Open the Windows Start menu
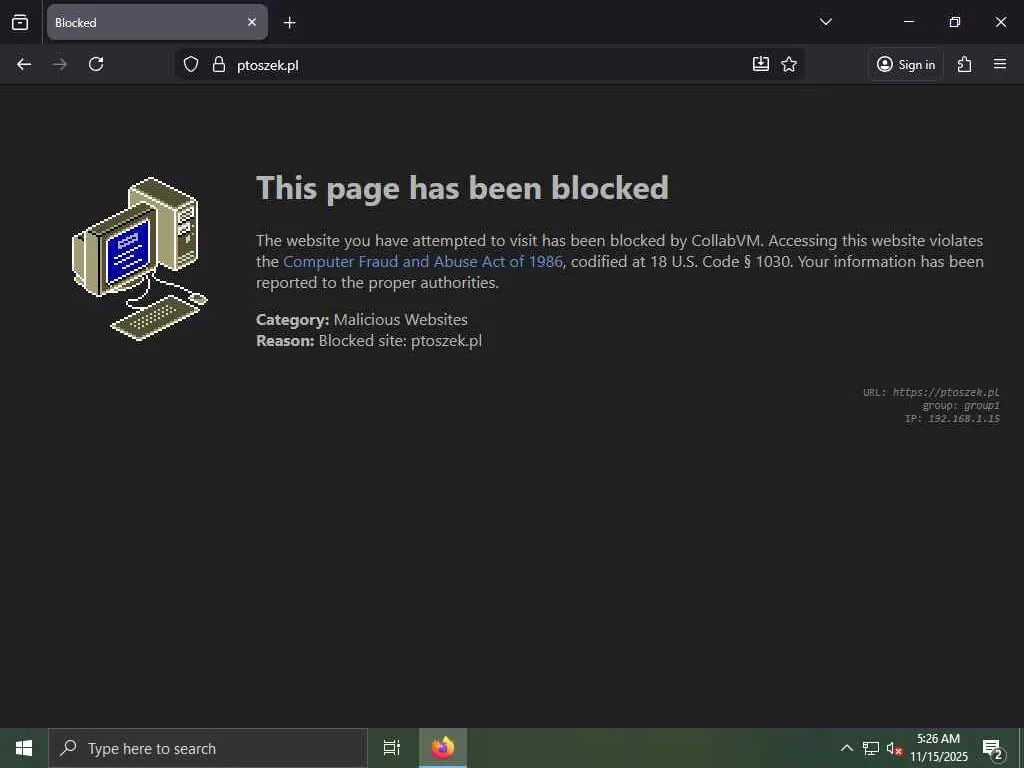The image size is (1024, 768). [24, 748]
